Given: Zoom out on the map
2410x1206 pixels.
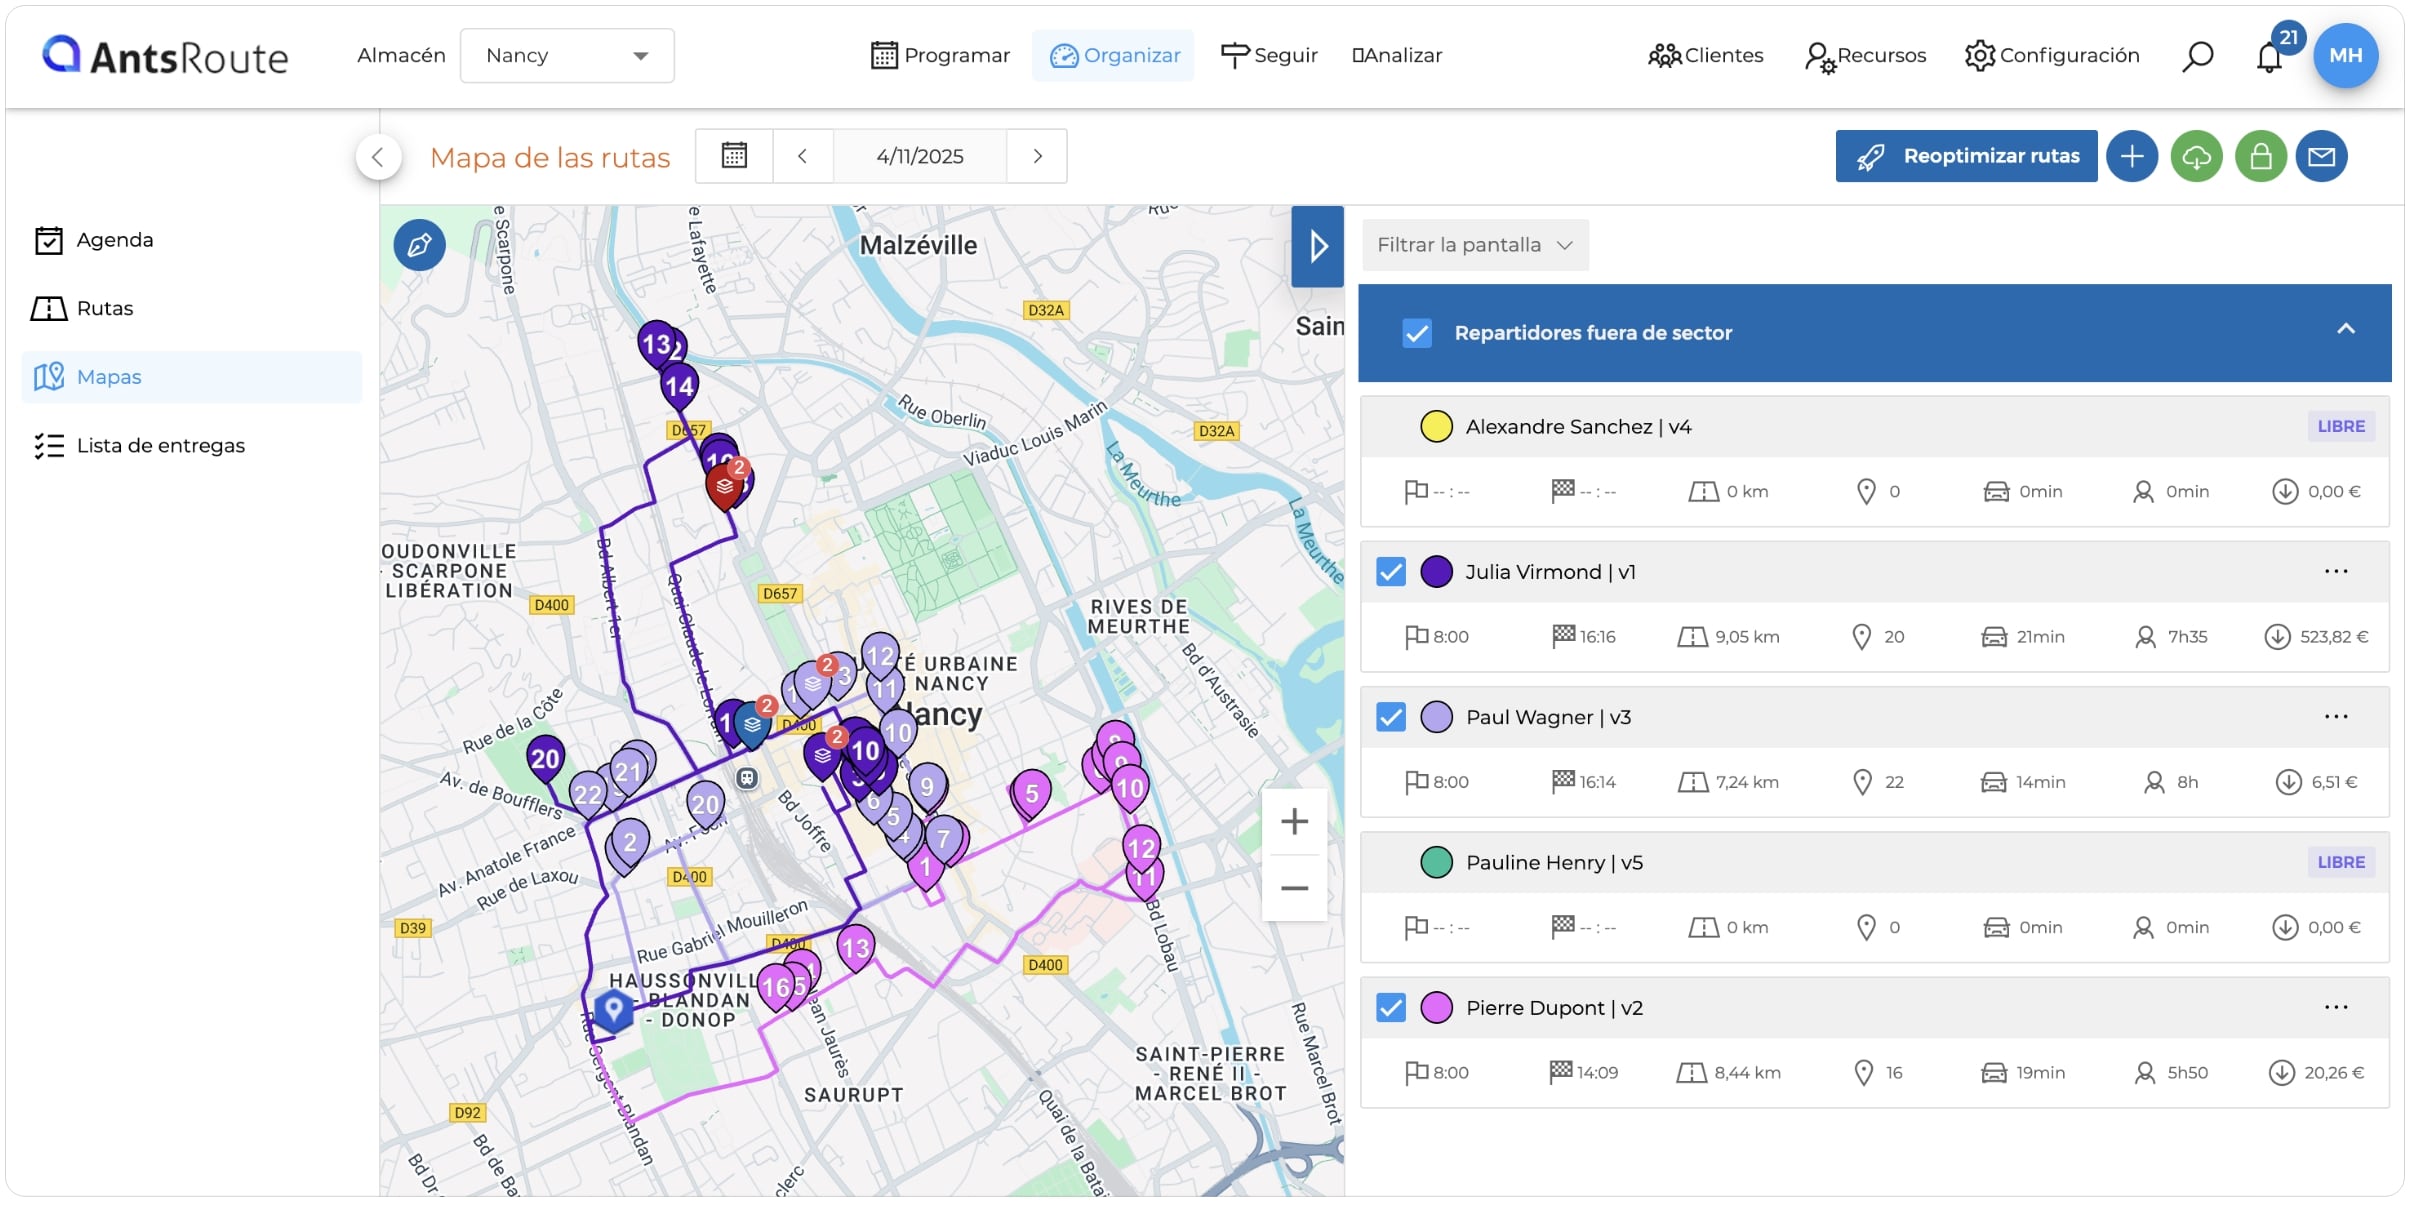Looking at the screenshot, I should [1295, 888].
